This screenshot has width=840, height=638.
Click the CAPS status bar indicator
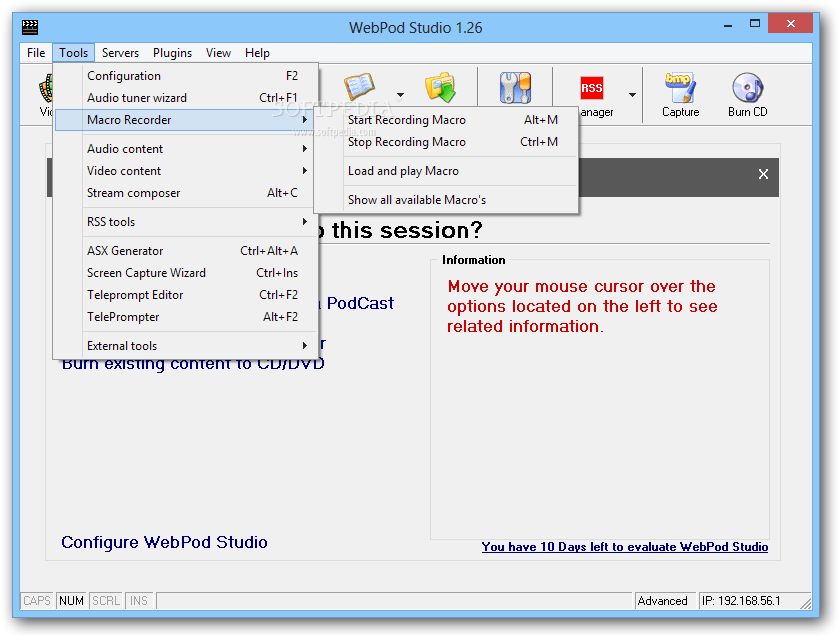(x=37, y=601)
